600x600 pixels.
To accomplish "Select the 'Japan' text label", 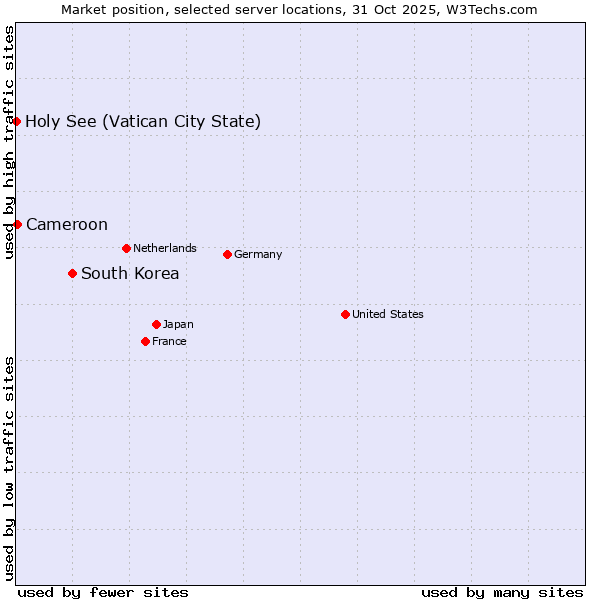I will (x=178, y=324).
